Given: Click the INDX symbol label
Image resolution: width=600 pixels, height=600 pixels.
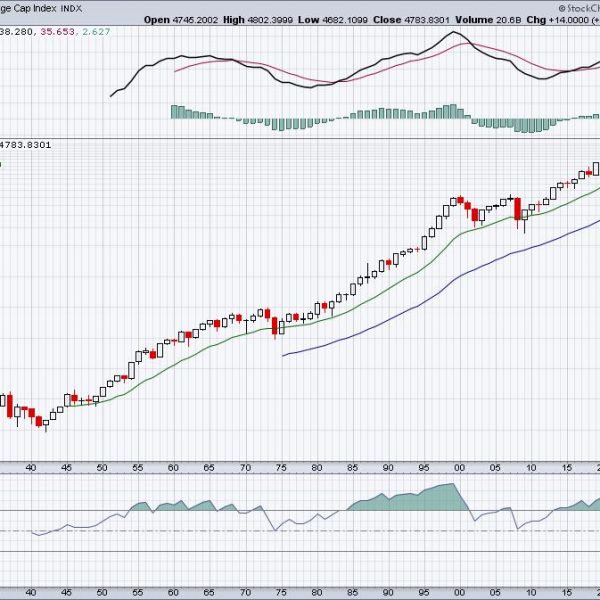Looking at the screenshot, I should tap(71, 8).
